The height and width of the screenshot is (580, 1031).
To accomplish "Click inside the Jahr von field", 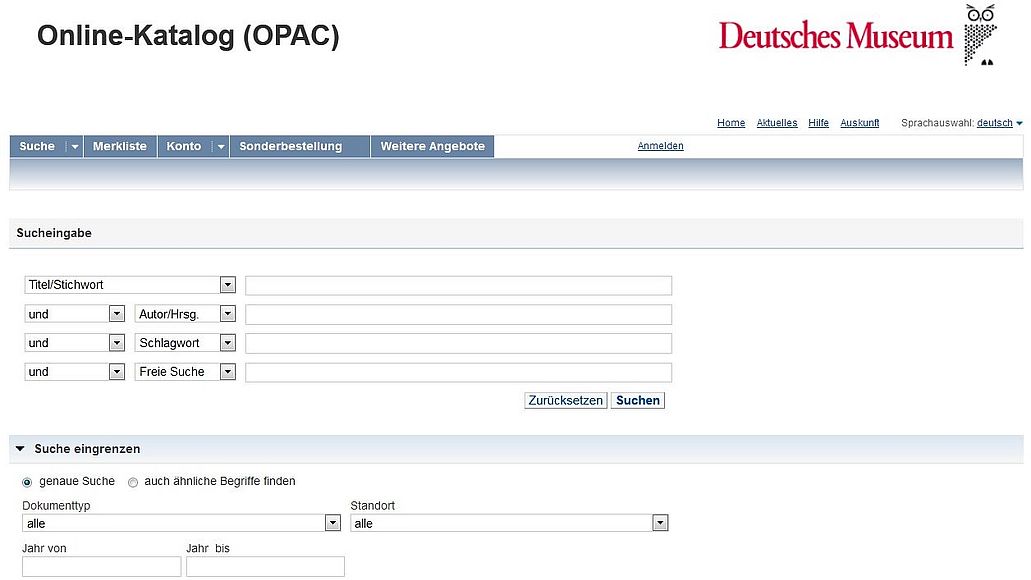I will (100, 566).
